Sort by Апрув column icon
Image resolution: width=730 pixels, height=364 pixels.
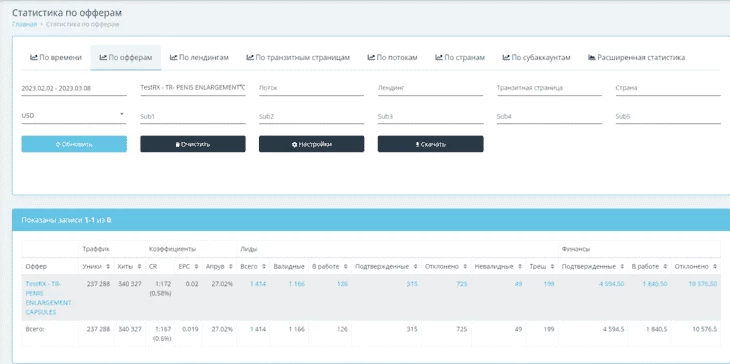(x=230, y=267)
